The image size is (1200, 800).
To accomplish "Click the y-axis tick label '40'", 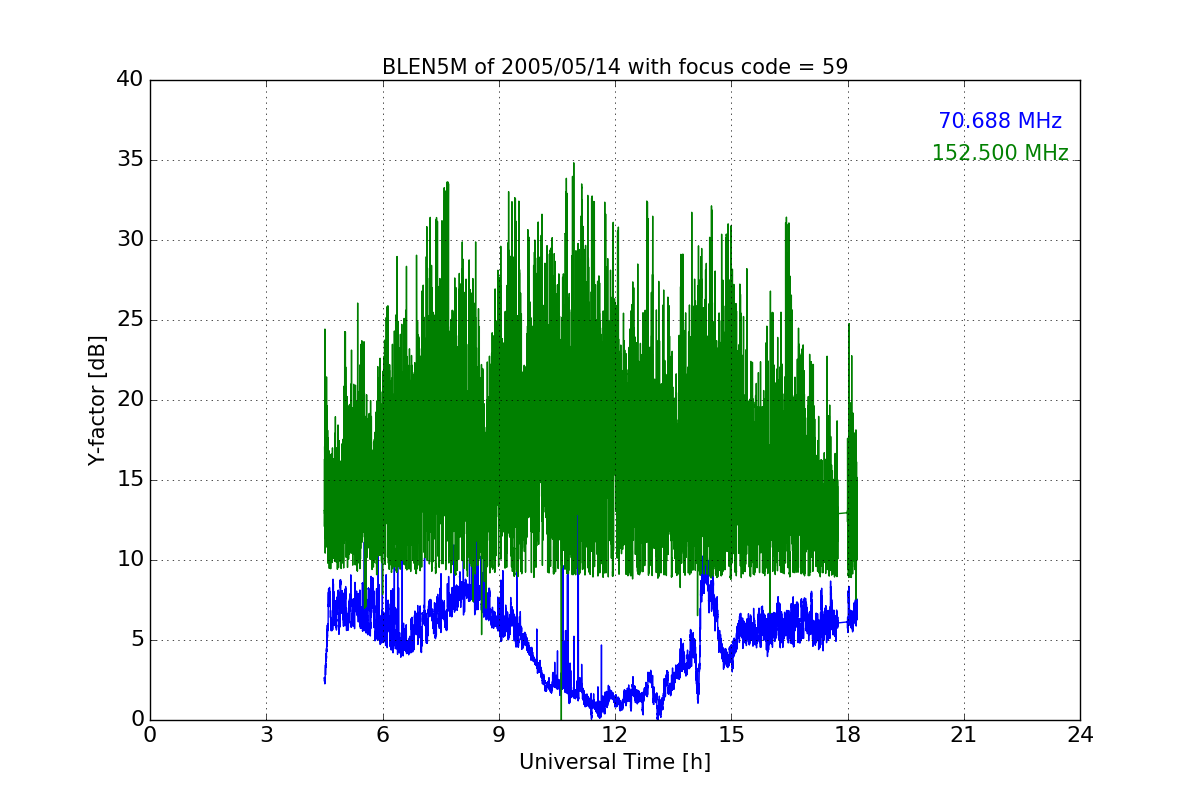I will pos(130,80).
